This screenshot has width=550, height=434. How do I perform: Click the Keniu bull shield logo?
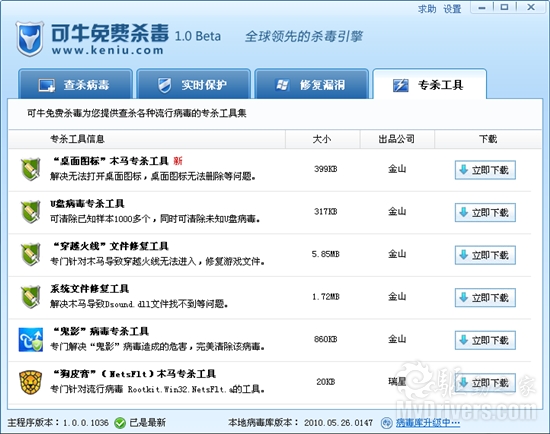30,39
